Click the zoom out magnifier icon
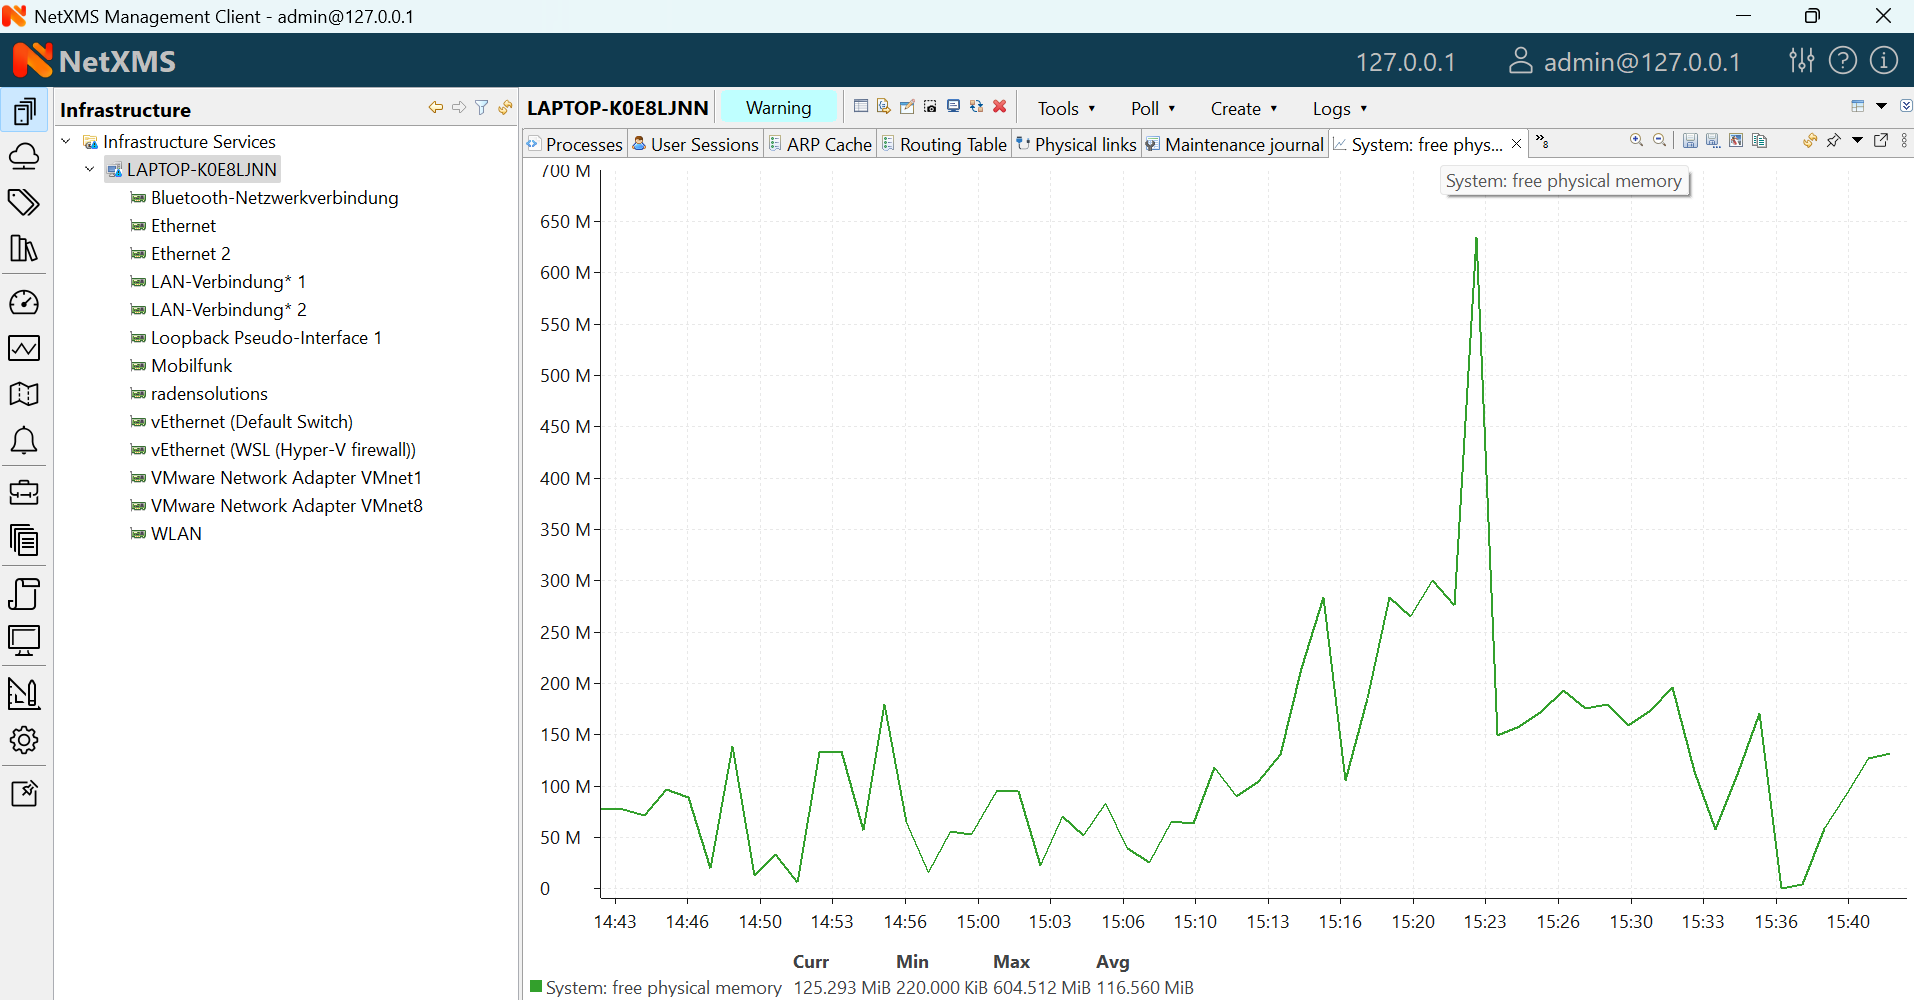 click(x=1660, y=141)
